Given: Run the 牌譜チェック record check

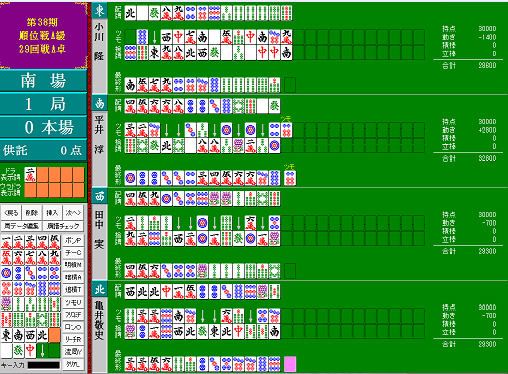Looking at the screenshot, I should [x=63, y=226].
